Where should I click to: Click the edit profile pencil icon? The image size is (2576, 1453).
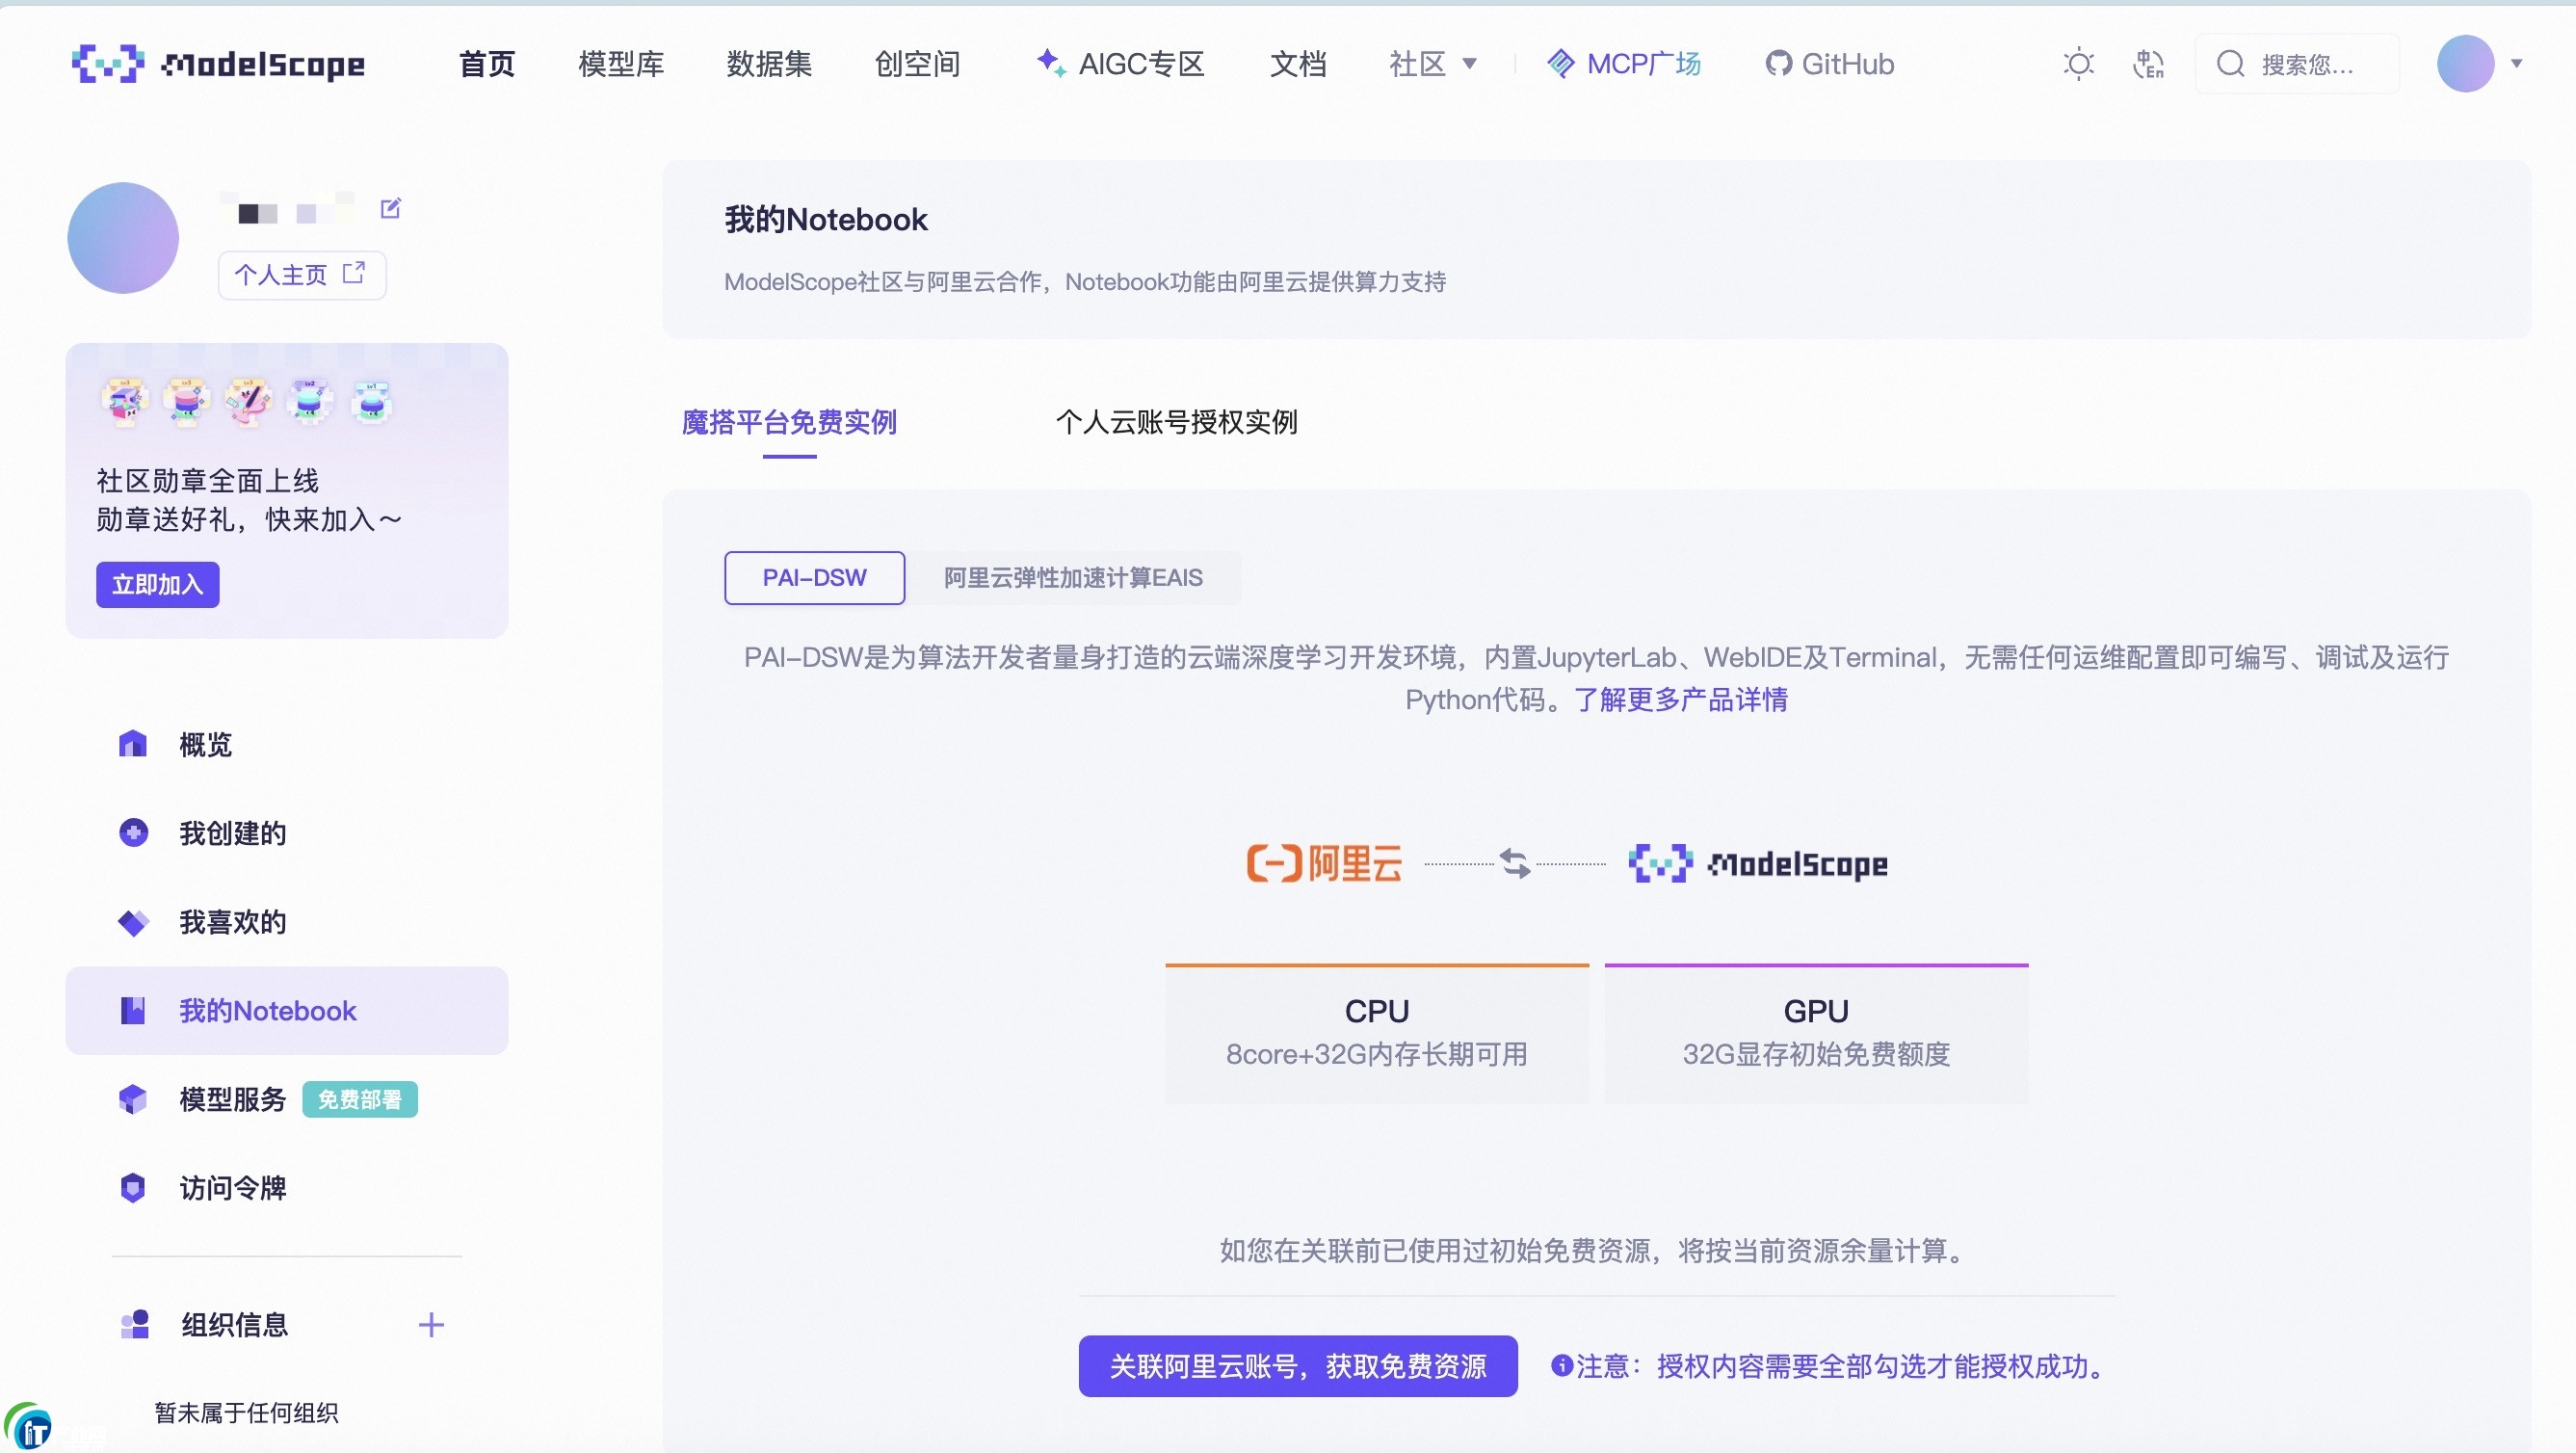pyautogui.click(x=391, y=208)
